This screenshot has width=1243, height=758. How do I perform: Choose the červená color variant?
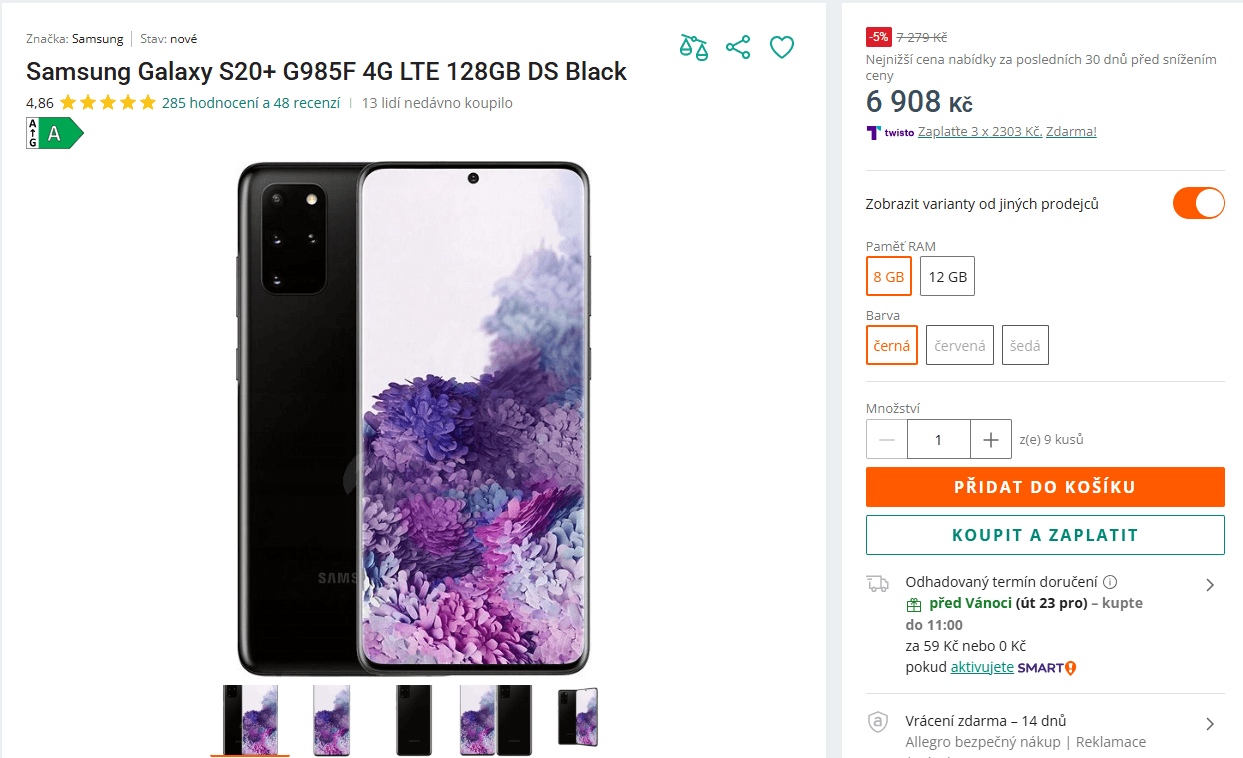coord(960,346)
